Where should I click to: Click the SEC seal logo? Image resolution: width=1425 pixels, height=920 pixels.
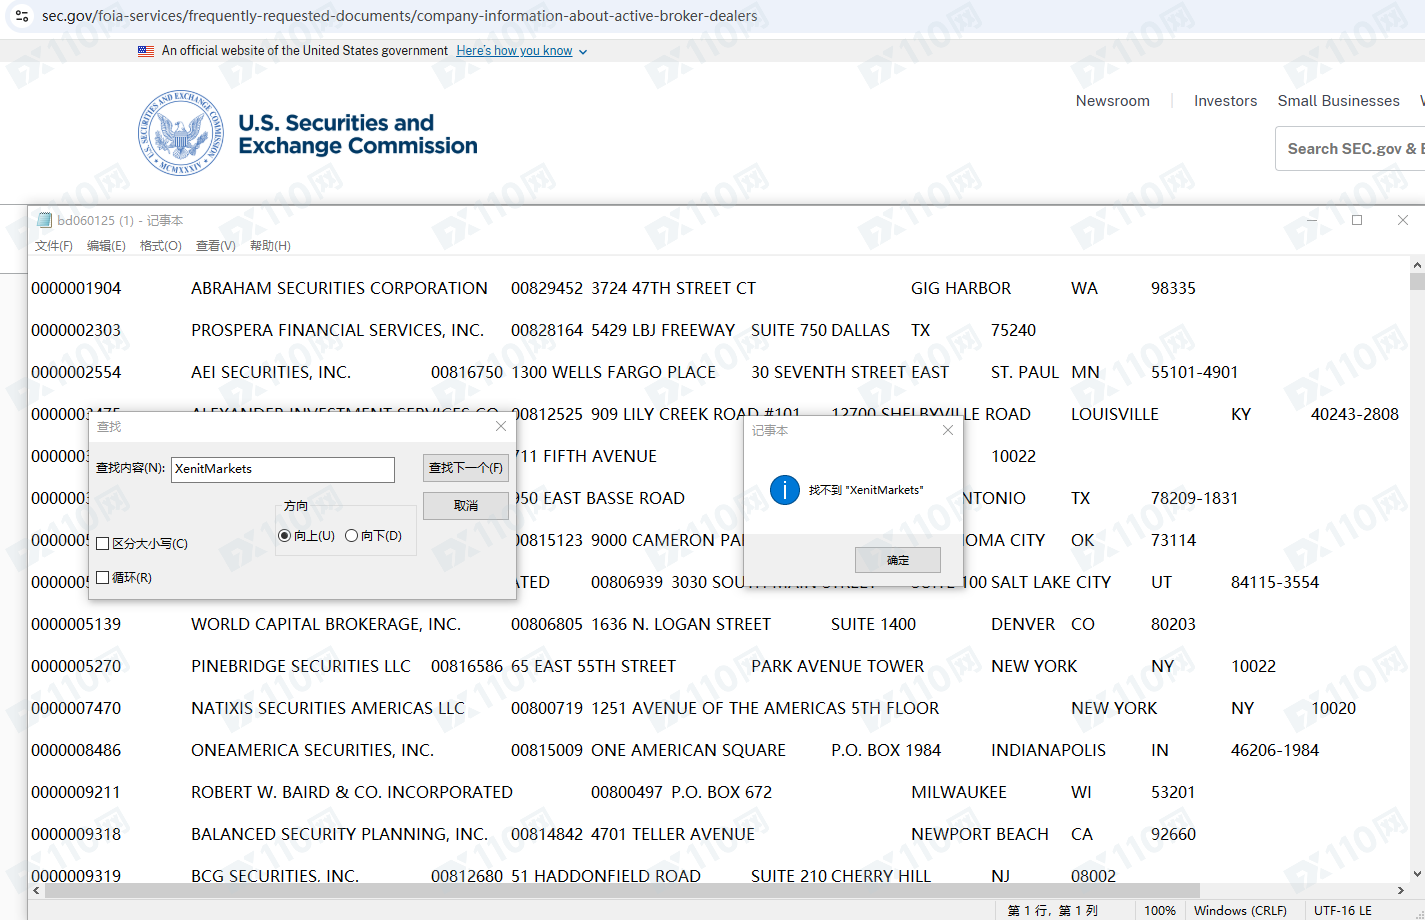(x=181, y=133)
